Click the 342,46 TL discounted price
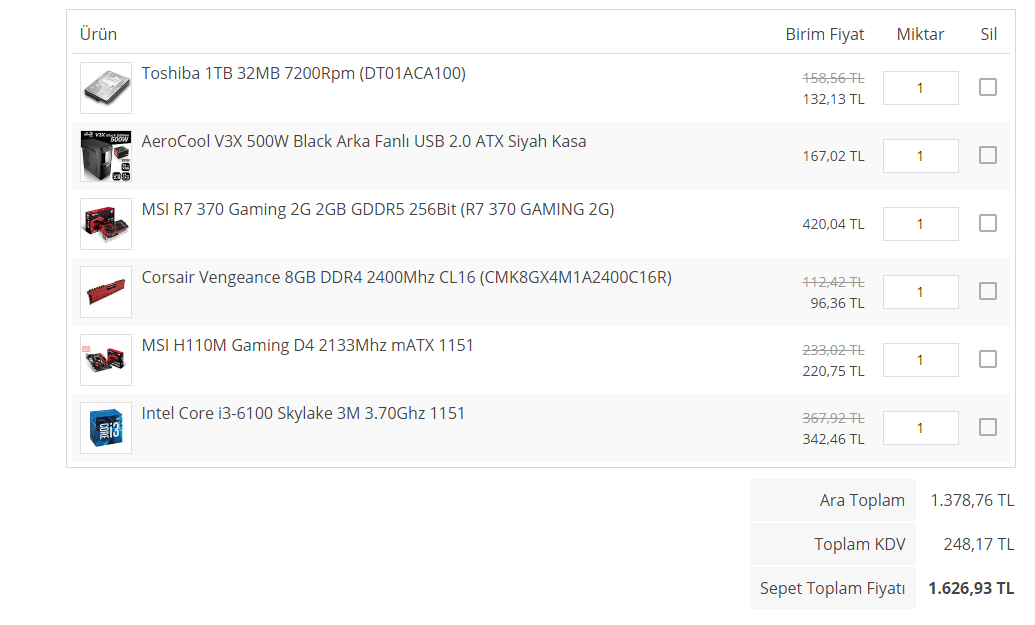Image resolution: width=1035 pixels, height=625 pixels. [833, 439]
